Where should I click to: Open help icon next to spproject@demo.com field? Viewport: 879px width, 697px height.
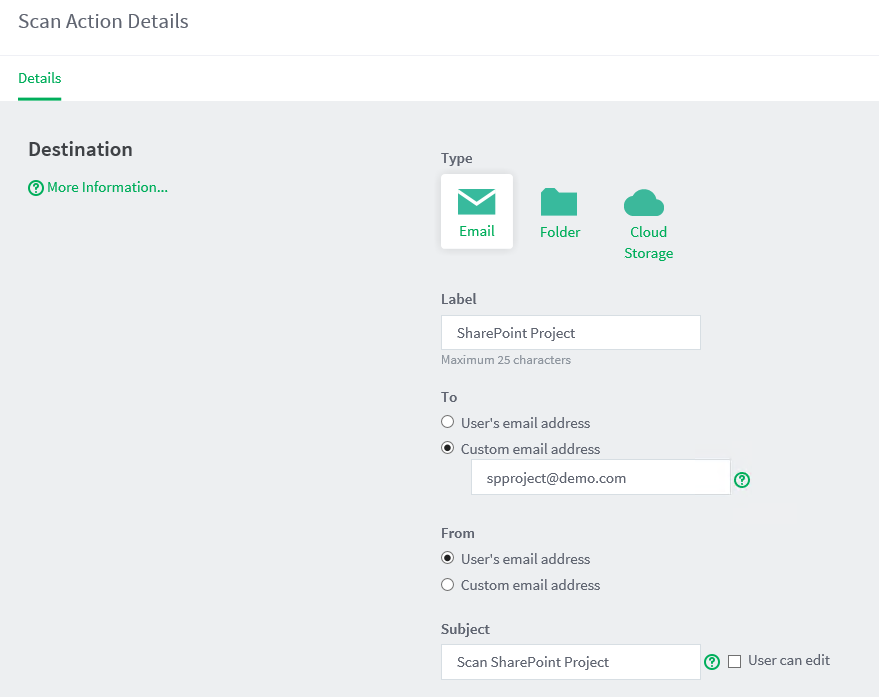coord(742,480)
